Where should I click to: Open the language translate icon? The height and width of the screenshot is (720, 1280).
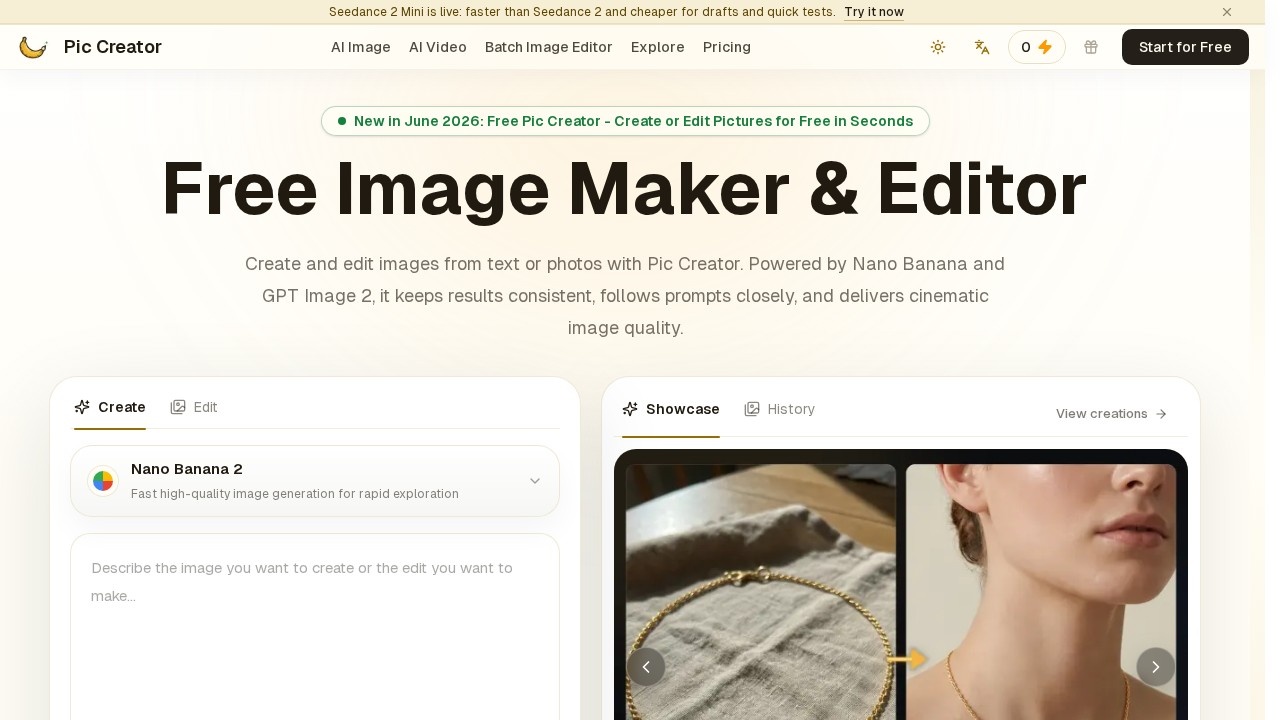click(x=982, y=47)
